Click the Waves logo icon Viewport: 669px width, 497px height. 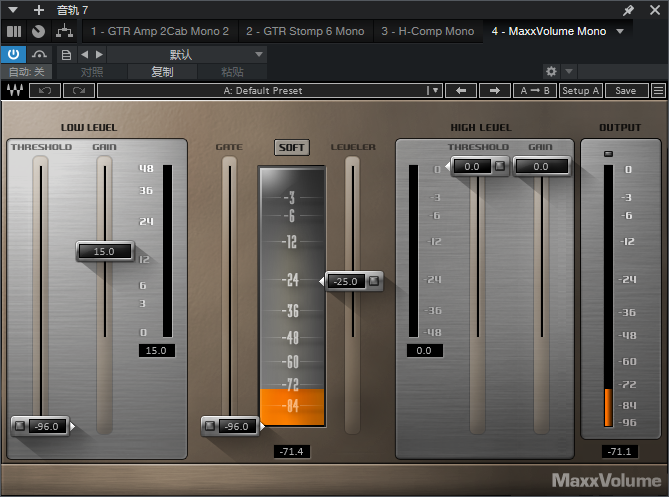[15, 90]
